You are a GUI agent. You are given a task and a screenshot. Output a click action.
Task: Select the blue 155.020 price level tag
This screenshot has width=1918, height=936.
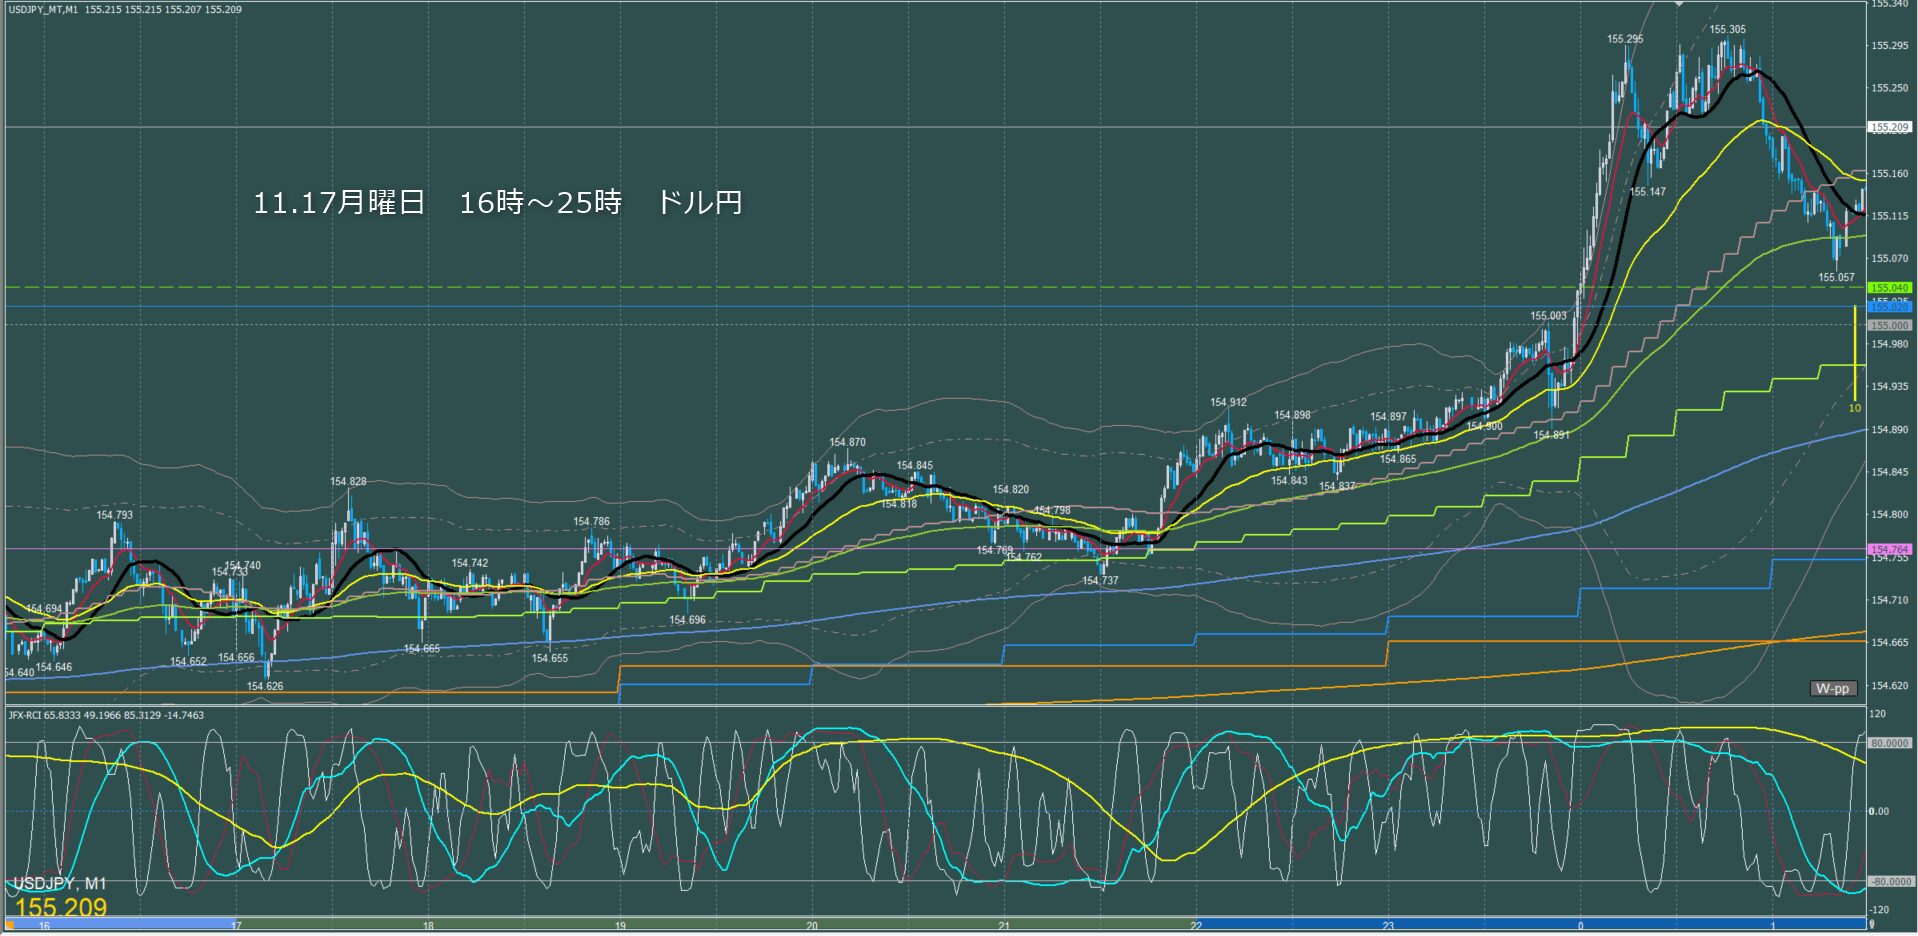(x=1889, y=307)
